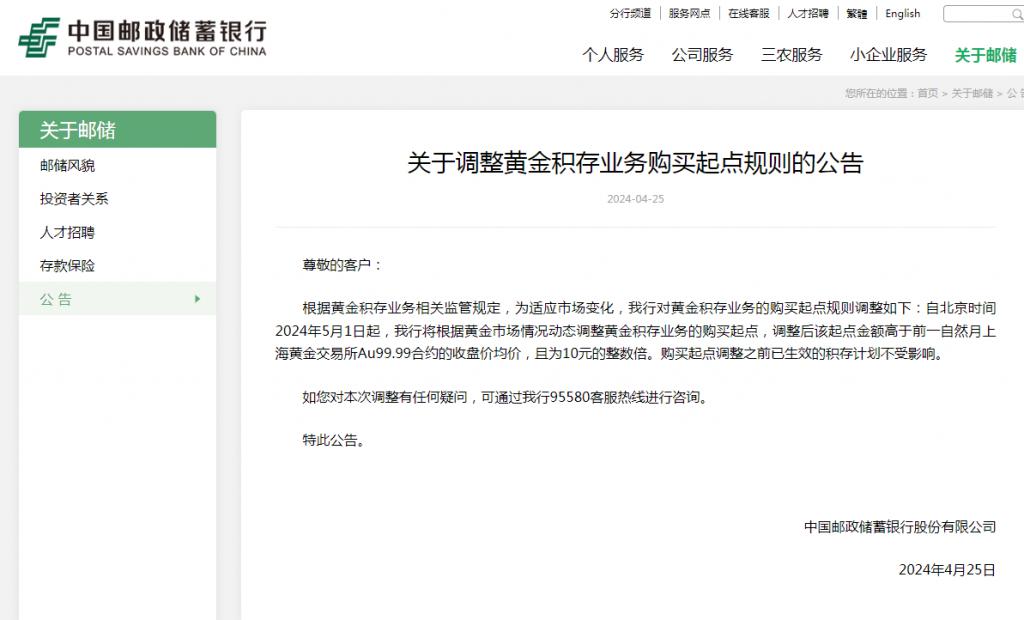The image size is (1024, 620).
Task: Click the closing line 特此公告。
Action: (334, 440)
